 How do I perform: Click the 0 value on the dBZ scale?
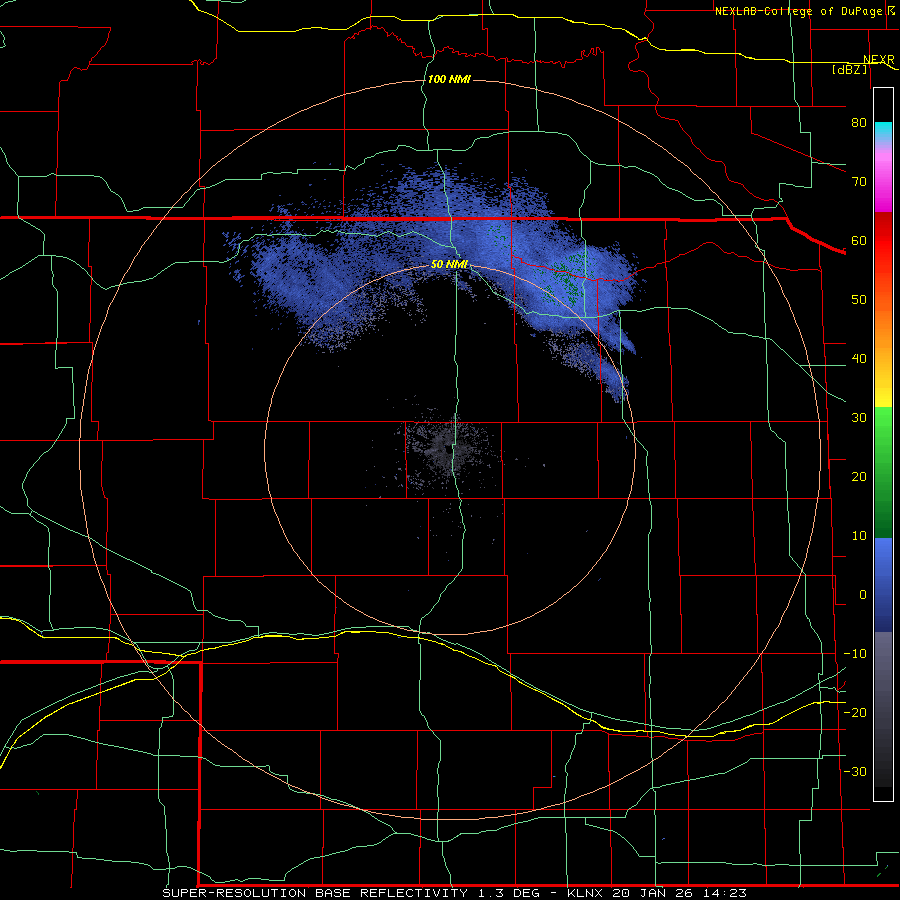click(863, 595)
